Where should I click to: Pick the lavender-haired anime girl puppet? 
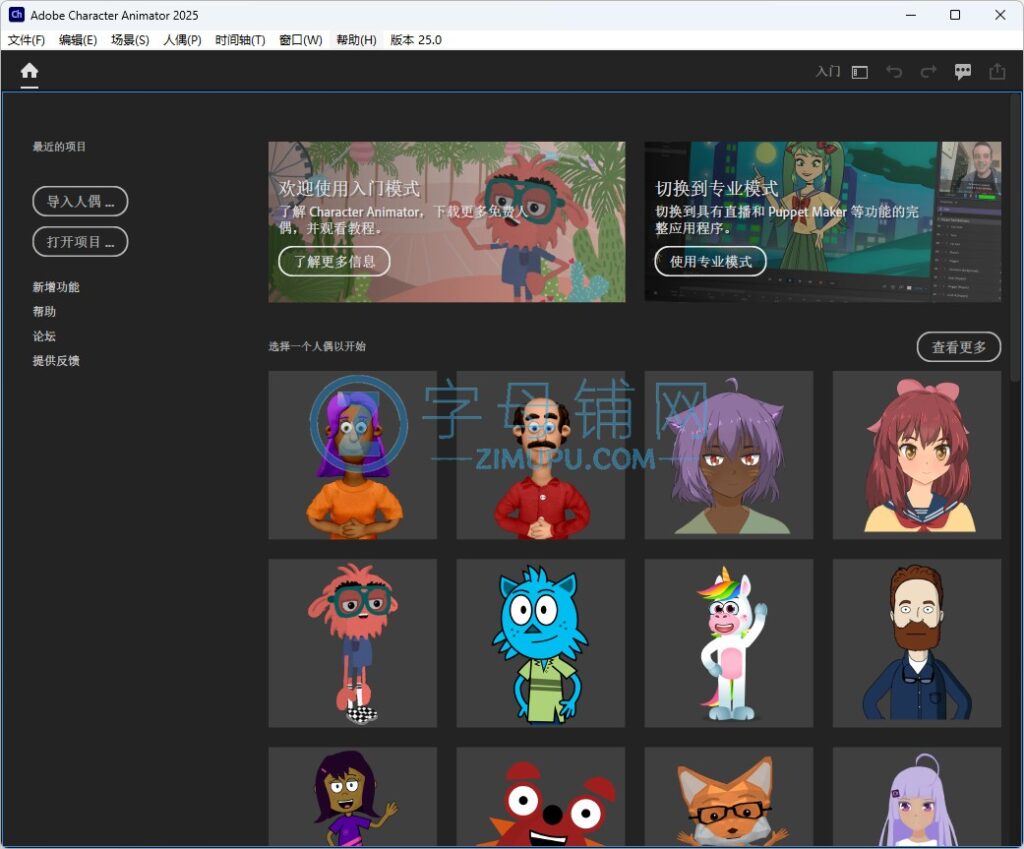(917, 797)
